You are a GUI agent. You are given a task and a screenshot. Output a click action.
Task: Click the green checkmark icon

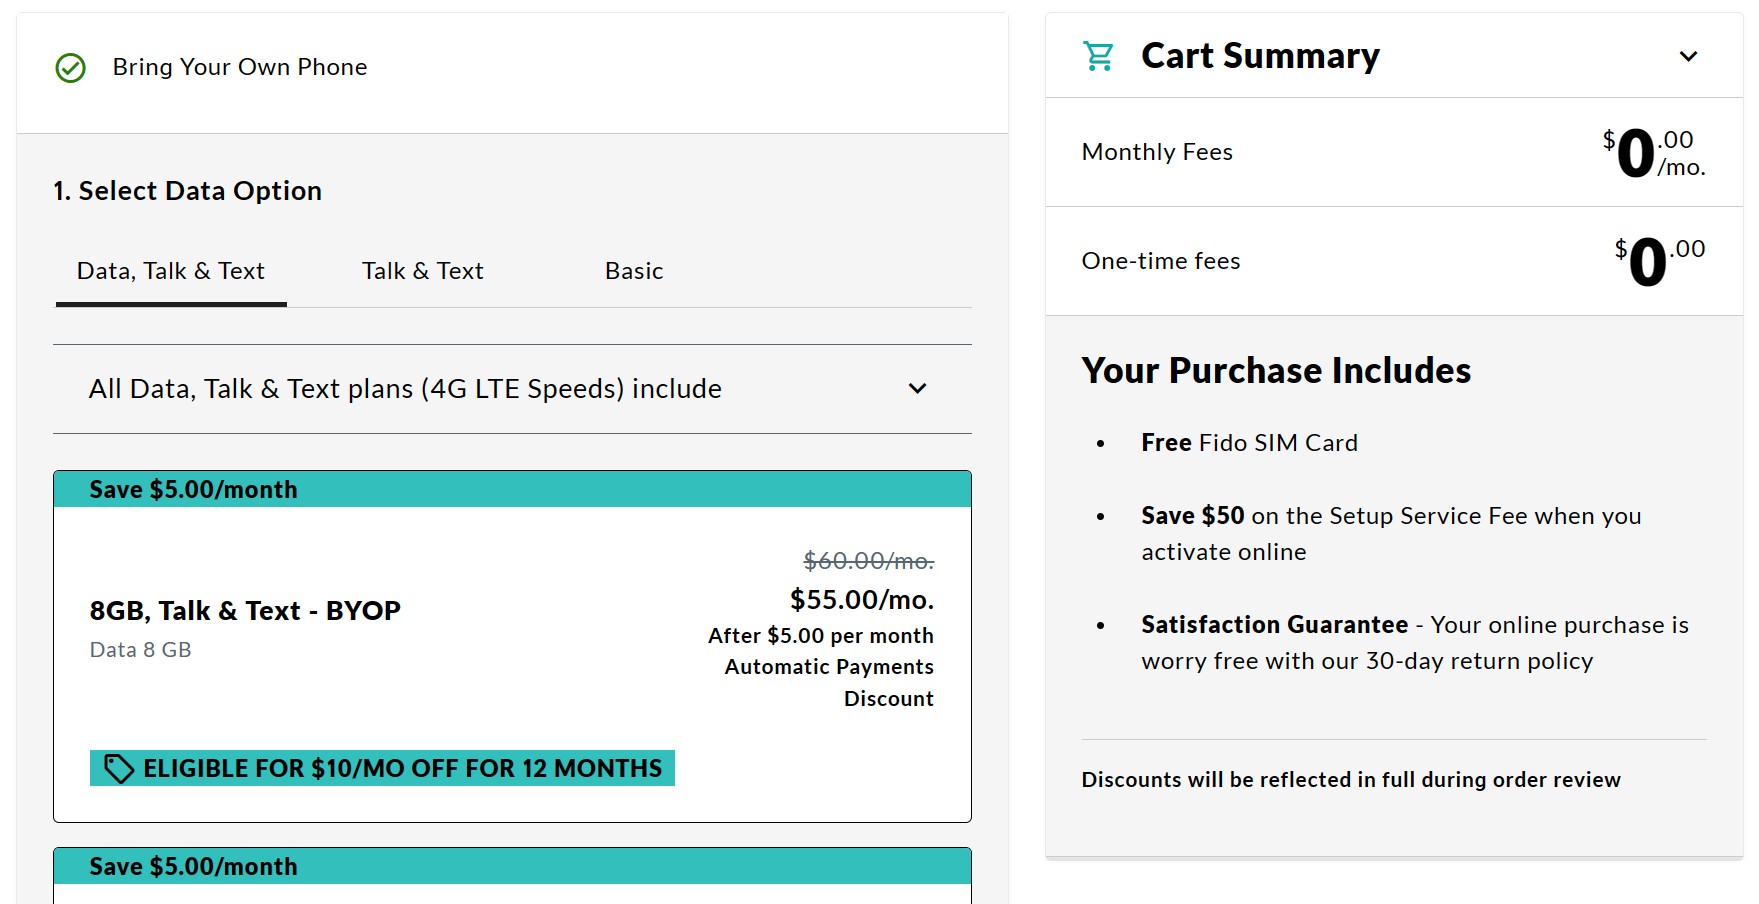tap(70, 68)
